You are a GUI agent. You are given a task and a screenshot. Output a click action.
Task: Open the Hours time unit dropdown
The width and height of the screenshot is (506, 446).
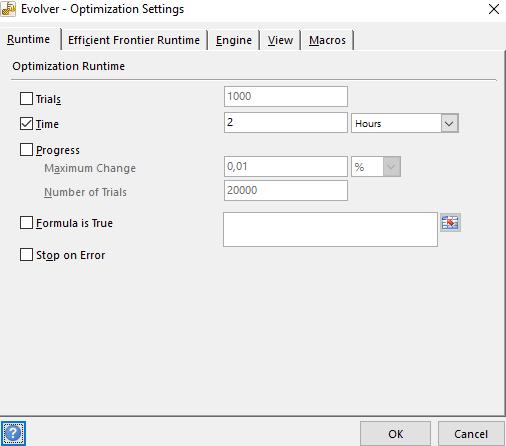click(405, 123)
